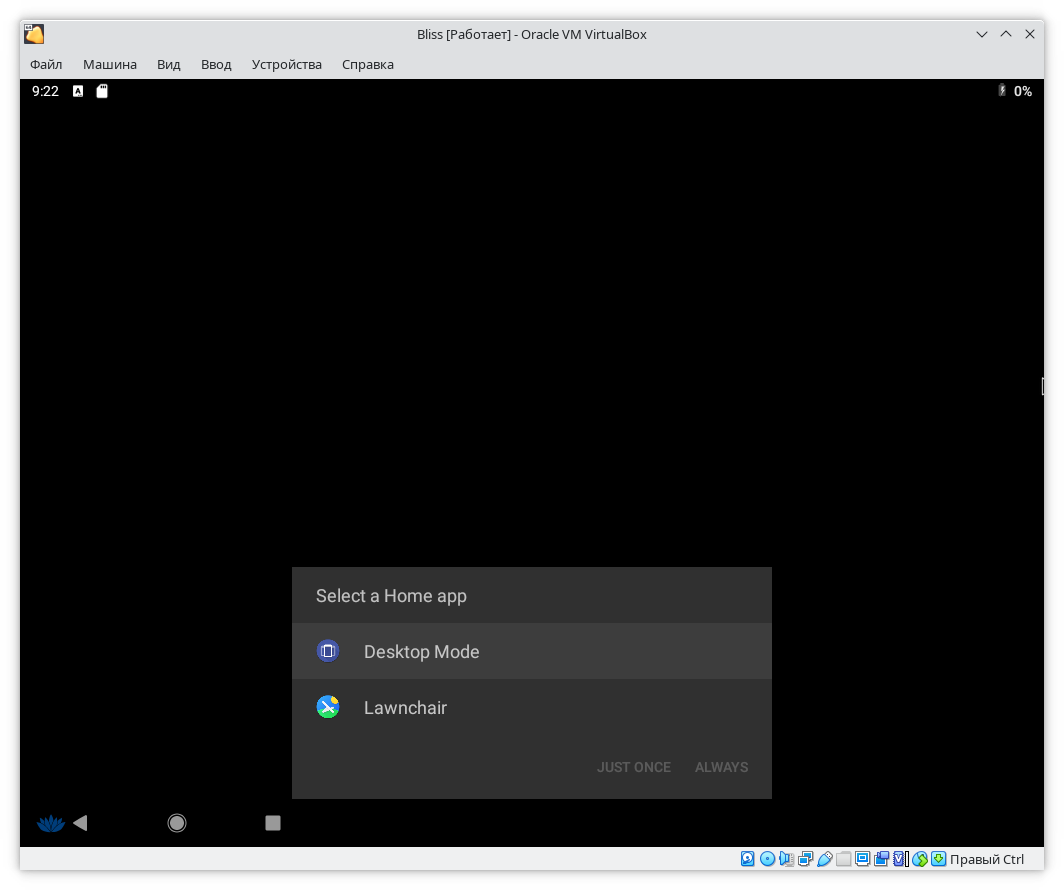This screenshot has height=890, width=1064.
Task: Click the blue lotus Bliss icon
Action: 50,823
